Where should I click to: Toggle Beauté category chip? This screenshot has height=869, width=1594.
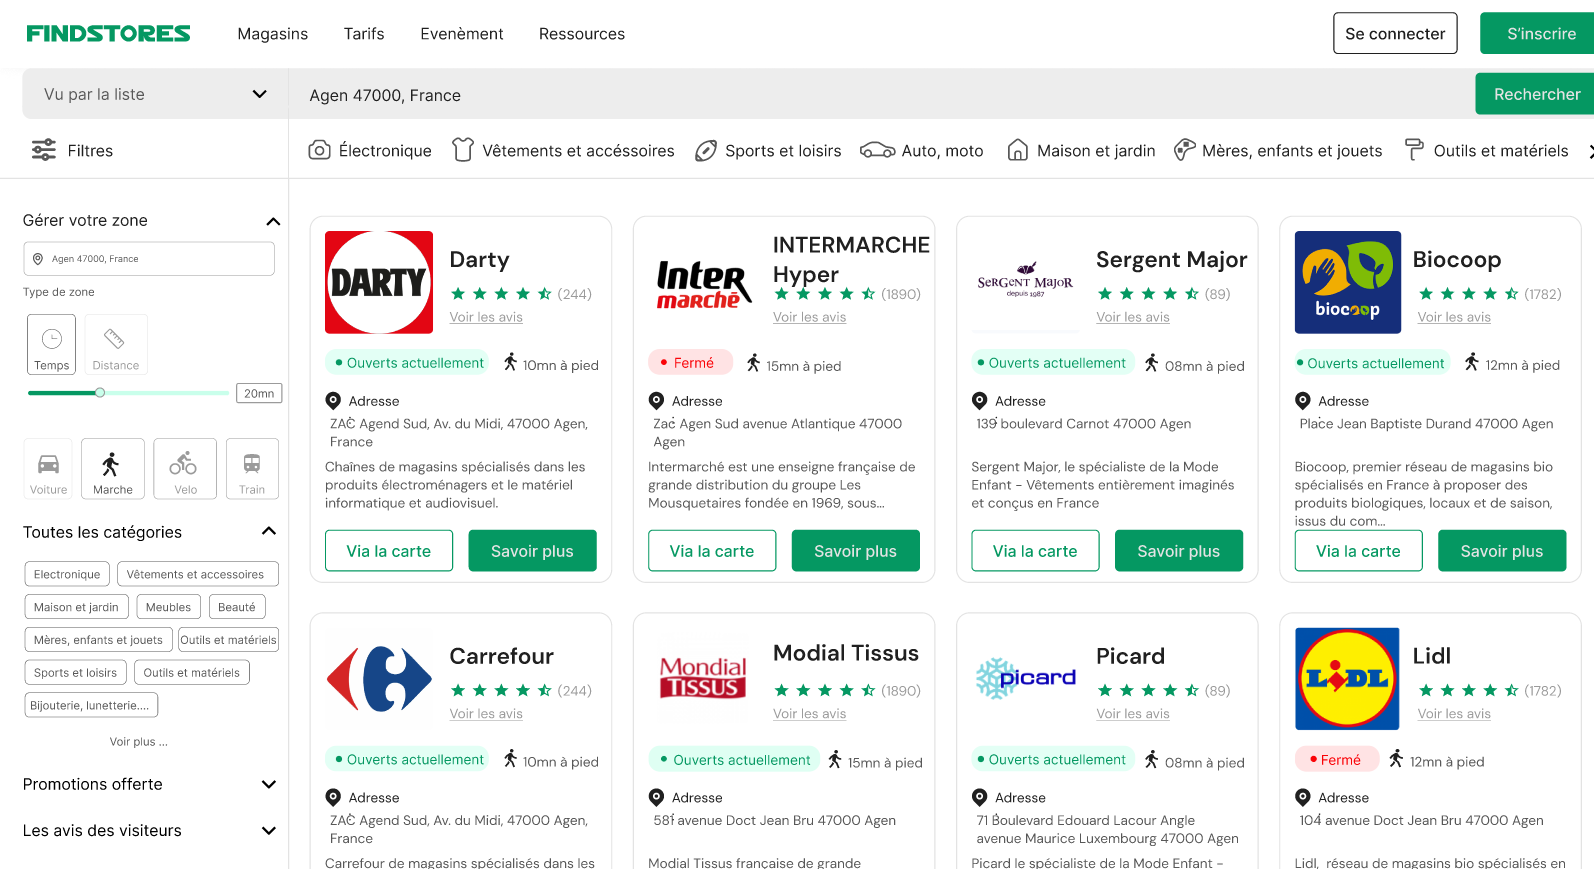pos(237,607)
